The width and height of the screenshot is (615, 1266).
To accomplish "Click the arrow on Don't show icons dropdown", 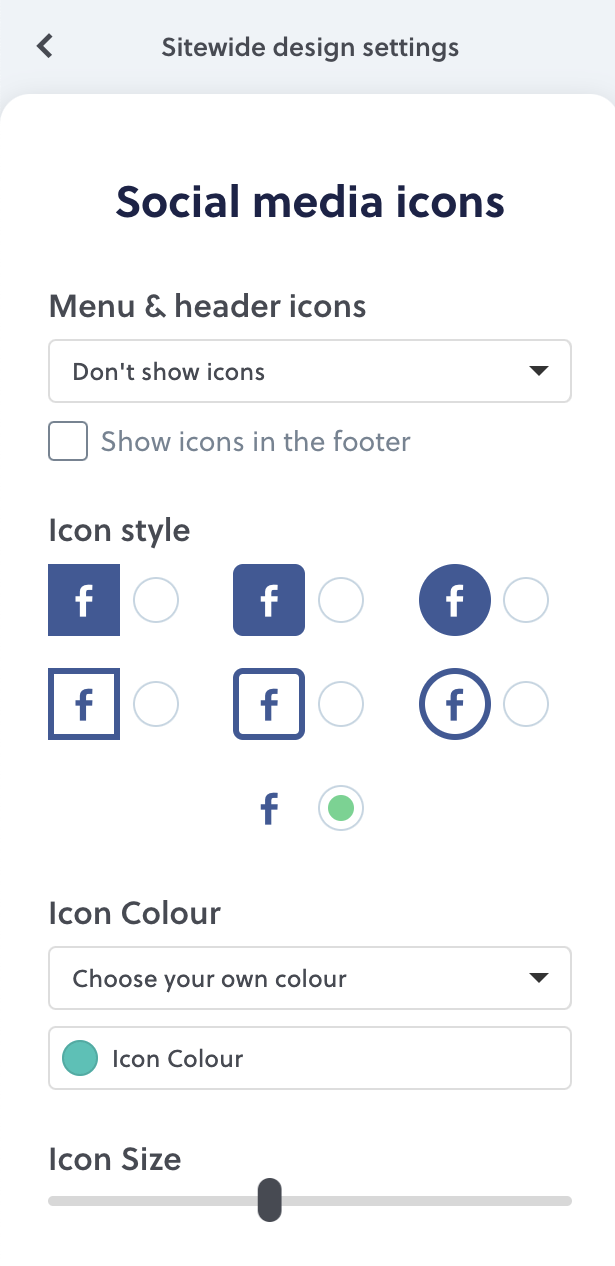I will tap(539, 371).
